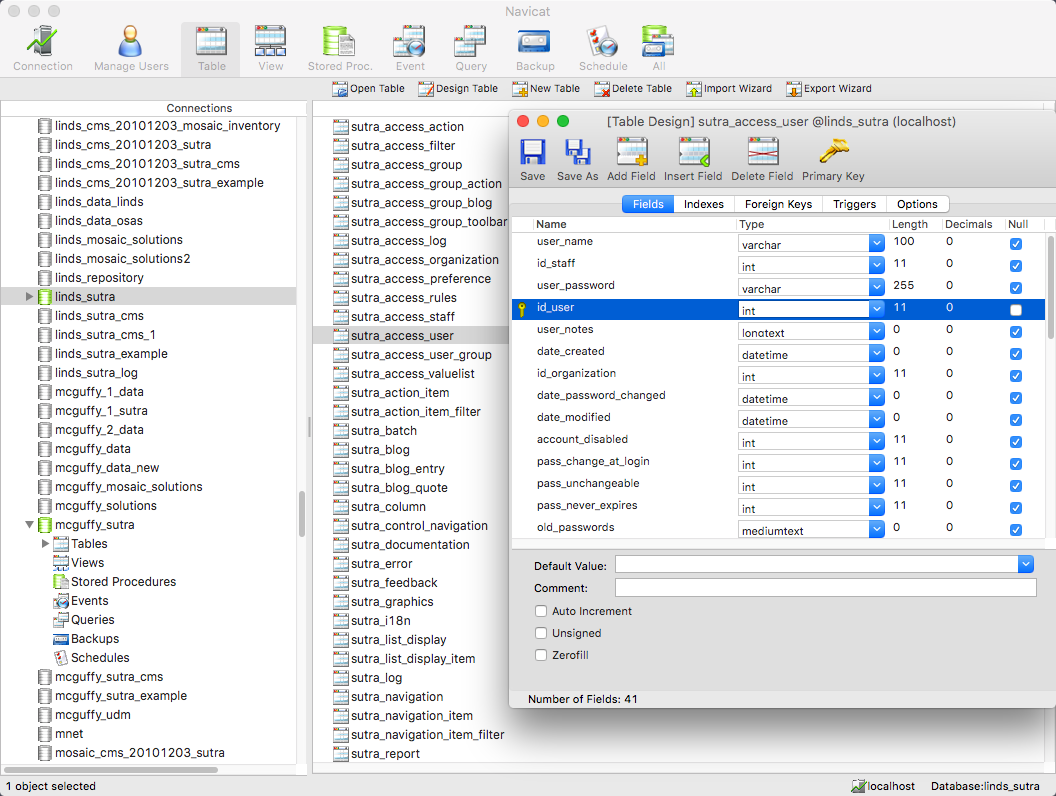Viewport: 1056px width, 796px height.
Task: Enable the Zerofill checkbox
Action: (541, 655)
